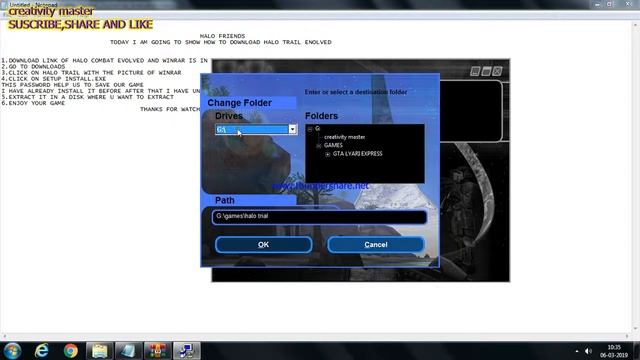
Task: Click the Notepad vertical scrollbar up arrow
Action: point(636,24)
